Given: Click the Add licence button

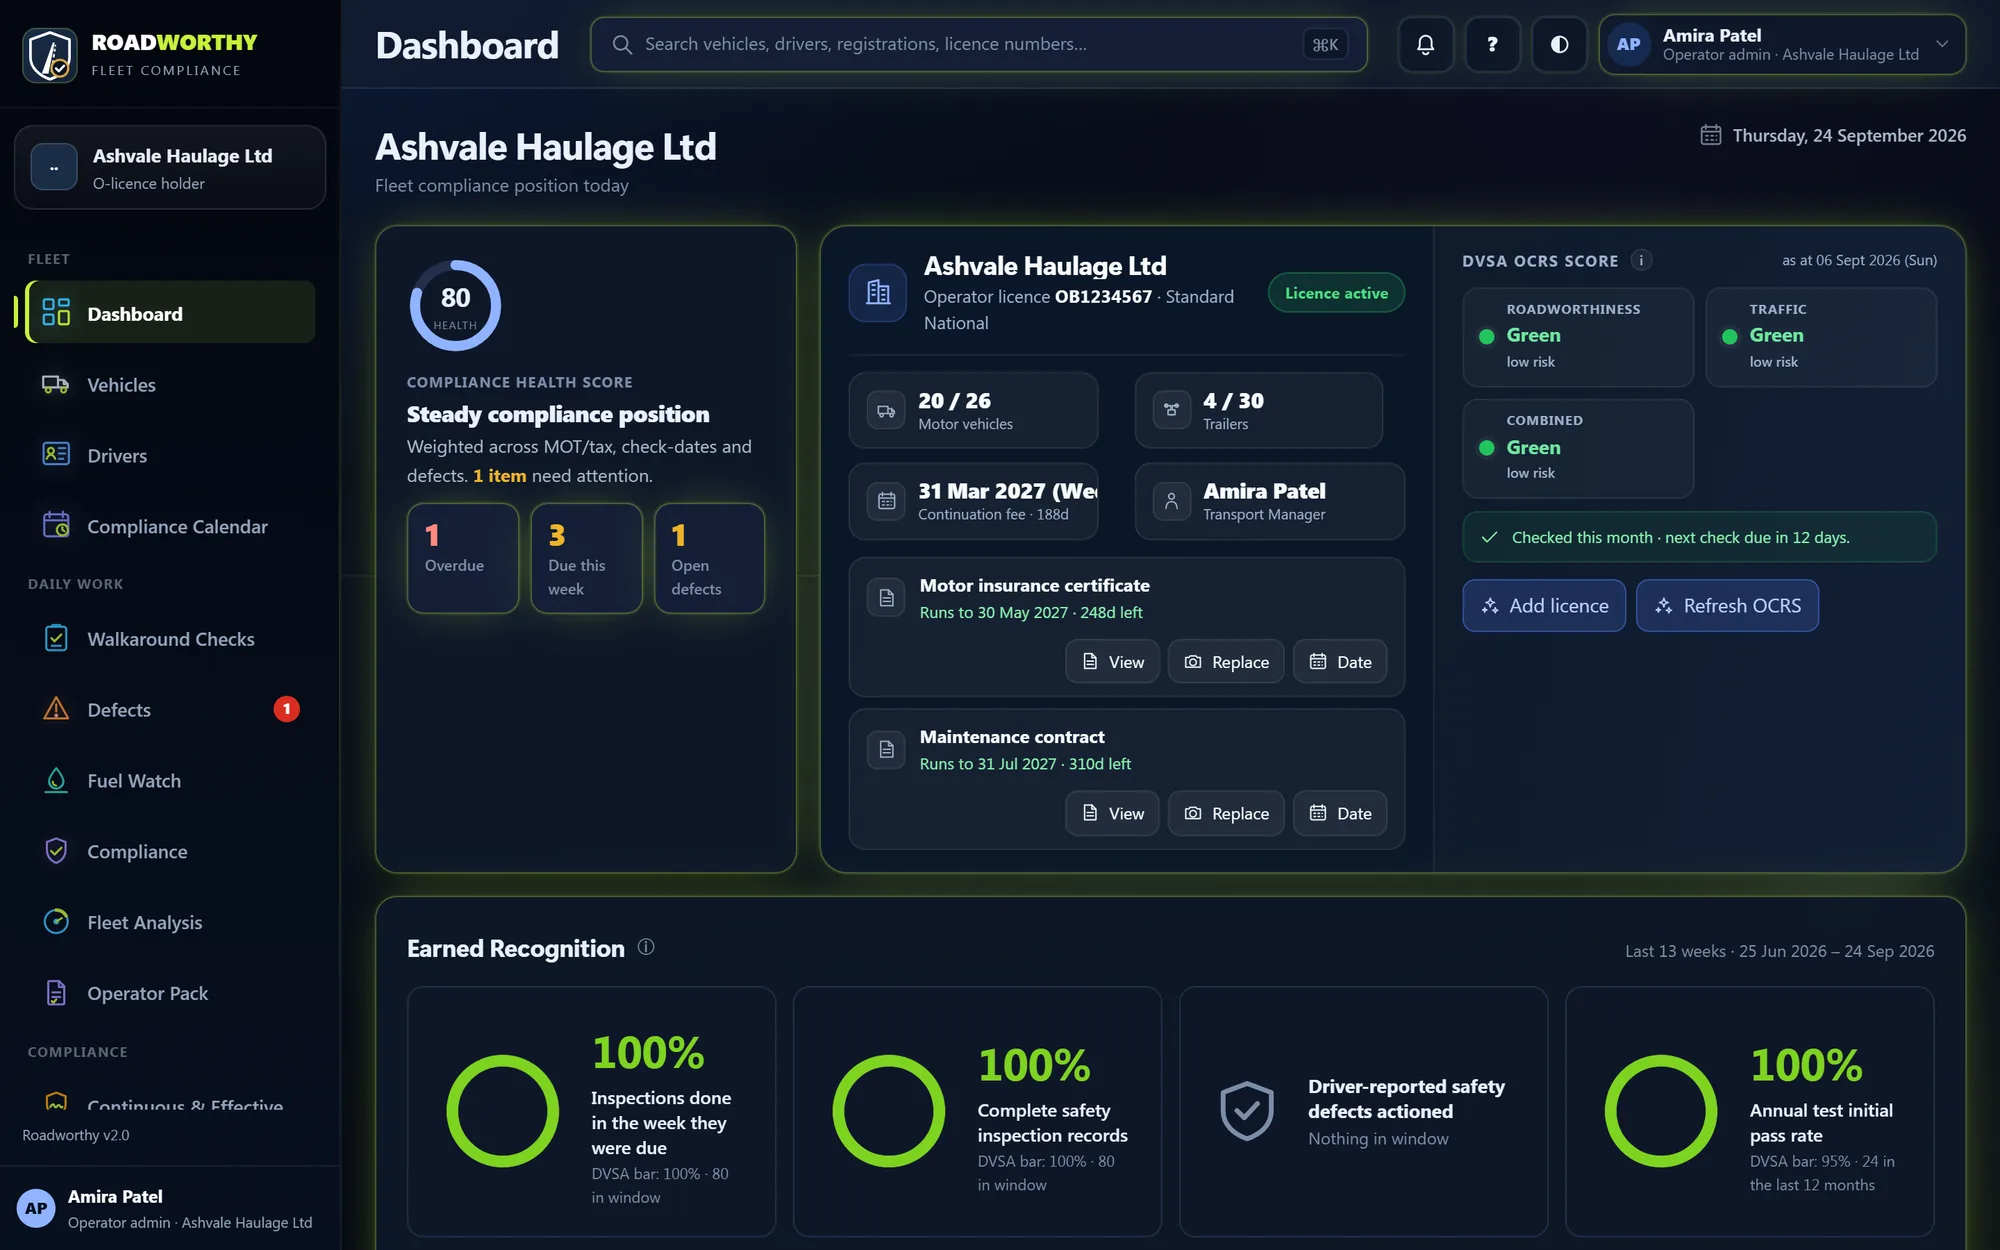Looking at the screenshot, I should [x=1544, y=606].
